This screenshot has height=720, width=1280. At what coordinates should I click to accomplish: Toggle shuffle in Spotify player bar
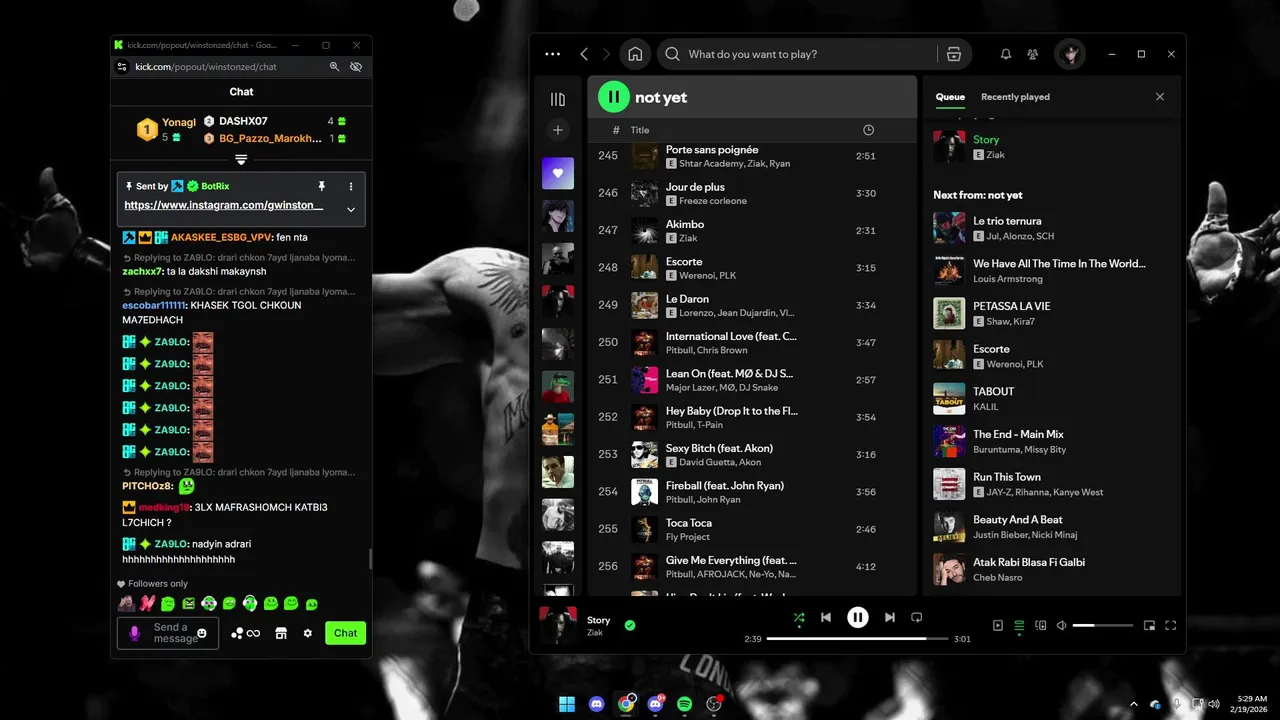click(x=798, y=617)
